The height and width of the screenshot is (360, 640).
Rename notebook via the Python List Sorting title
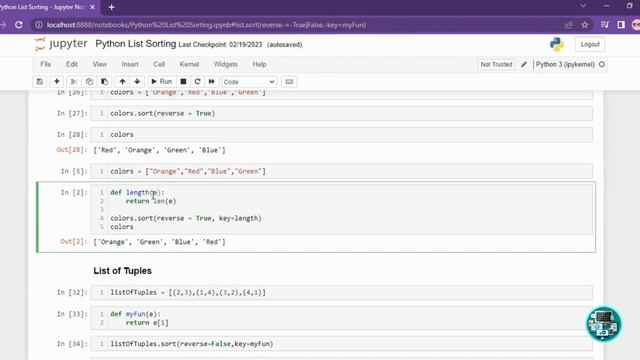coord(136,44)
